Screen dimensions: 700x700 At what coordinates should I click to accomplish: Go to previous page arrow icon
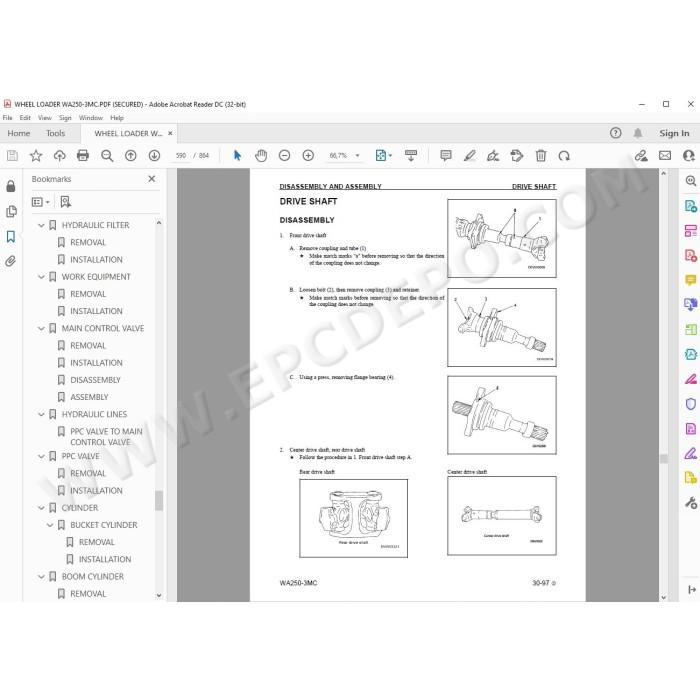[x=130, y=155]
